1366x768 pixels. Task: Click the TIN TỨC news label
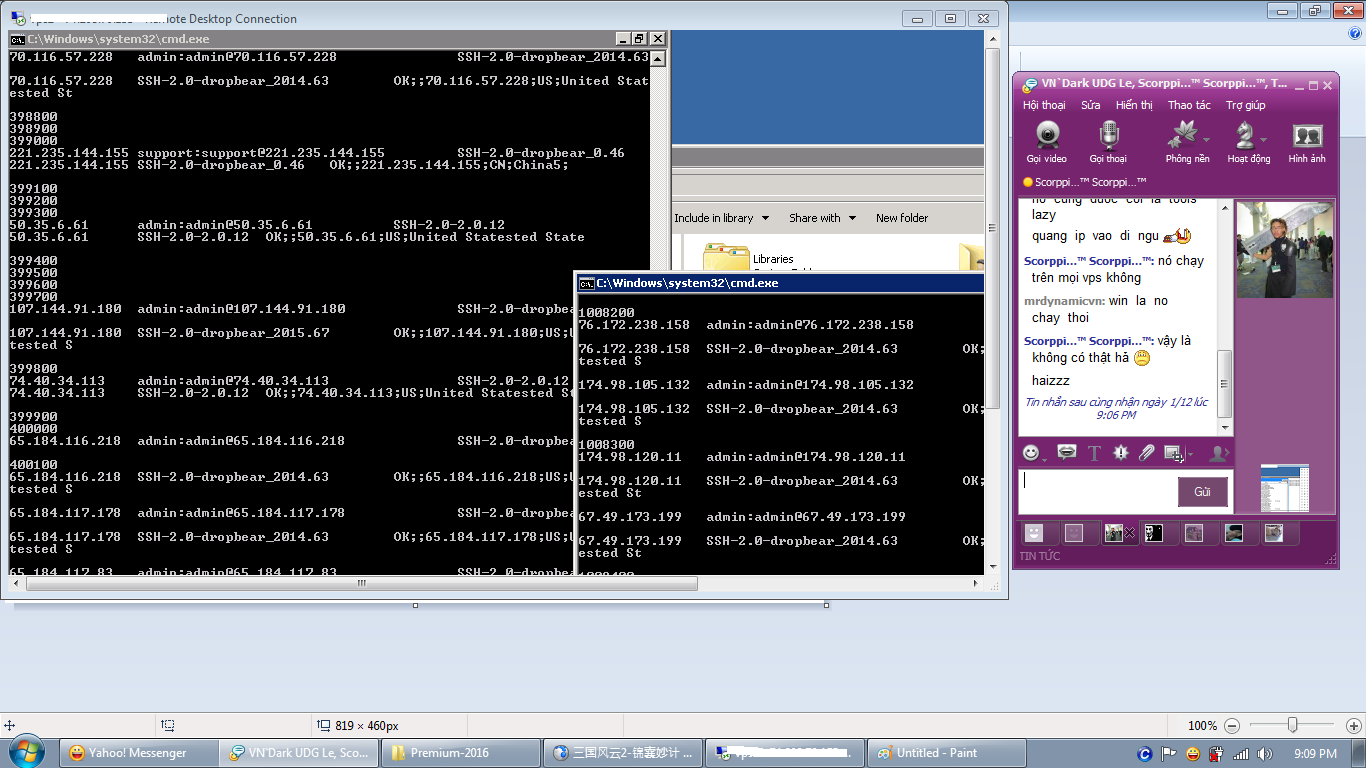[x=1040, y=556]
